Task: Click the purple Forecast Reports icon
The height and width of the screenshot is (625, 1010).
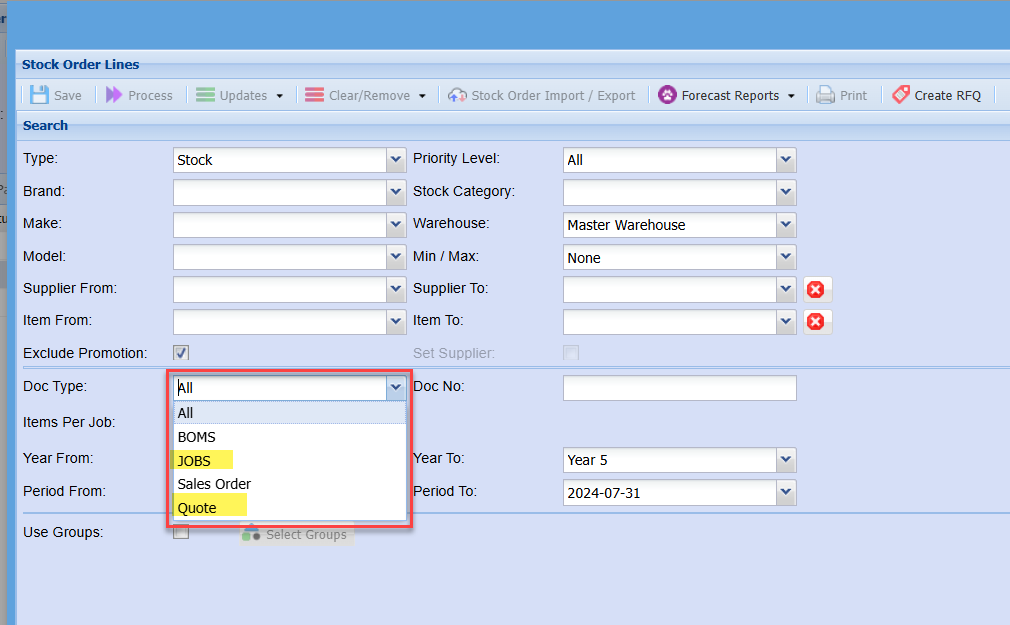Action: tap(667, 95)
